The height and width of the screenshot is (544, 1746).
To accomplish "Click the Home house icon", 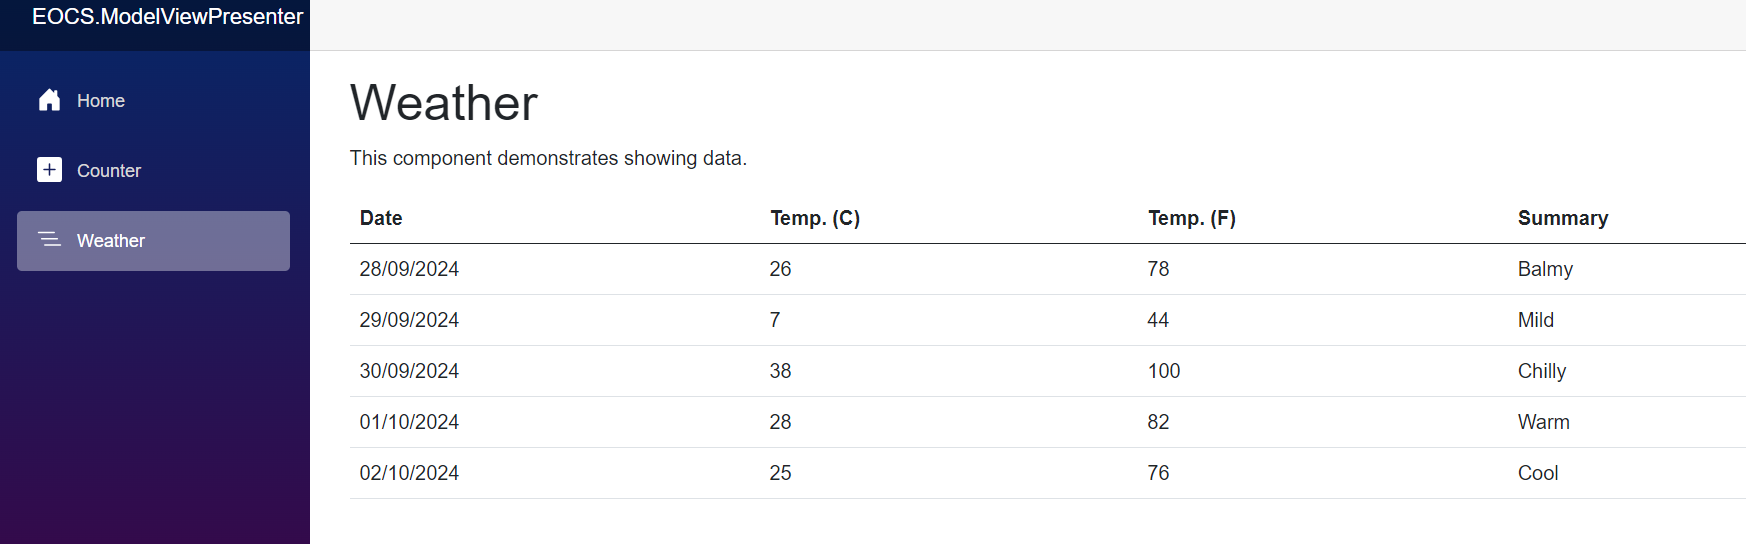I will tap(49, 100).
